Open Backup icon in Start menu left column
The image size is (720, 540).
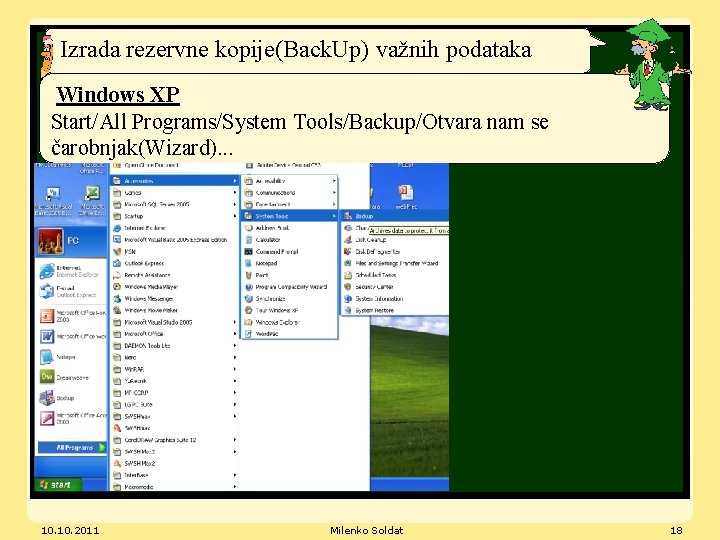pyautogui.click(x=47, y=398)
